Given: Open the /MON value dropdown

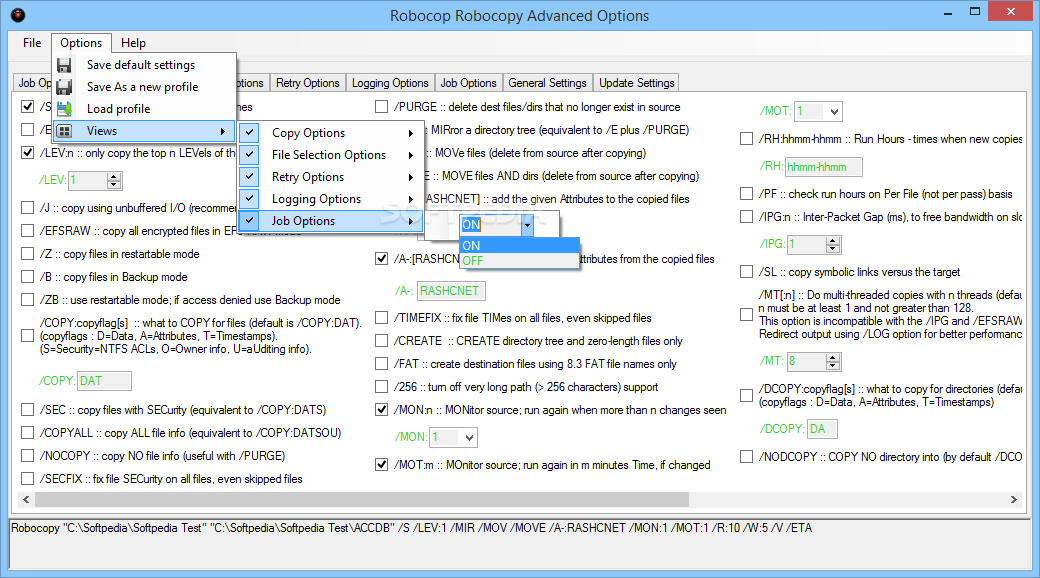Looking at the screenshot, I should (470, 437).
